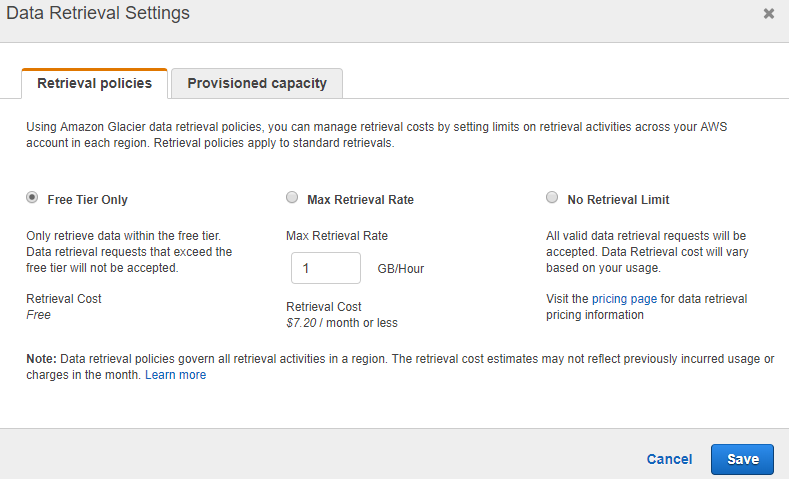Click the bold Note: text
This screenshot has height=479, width=789.
click(41, 359)
